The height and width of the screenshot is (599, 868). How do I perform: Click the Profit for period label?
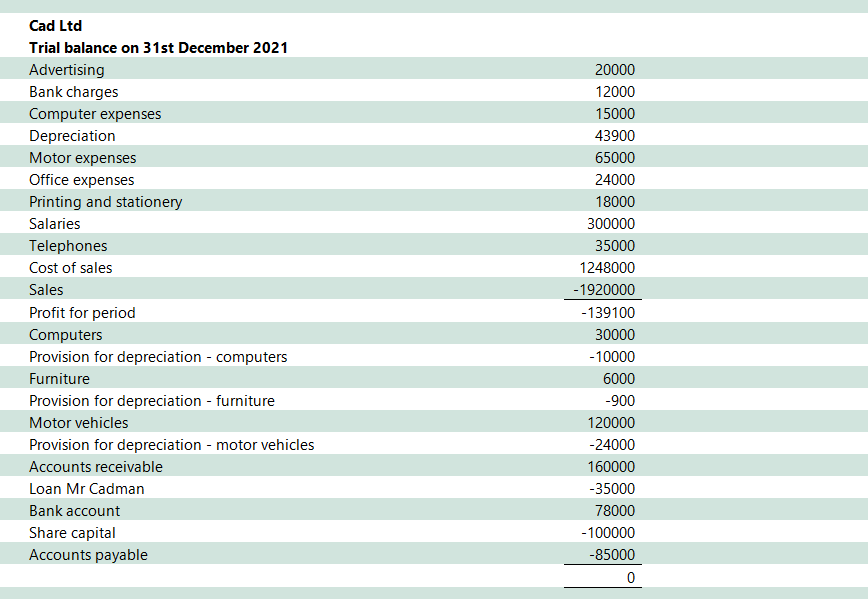point(82,313)
